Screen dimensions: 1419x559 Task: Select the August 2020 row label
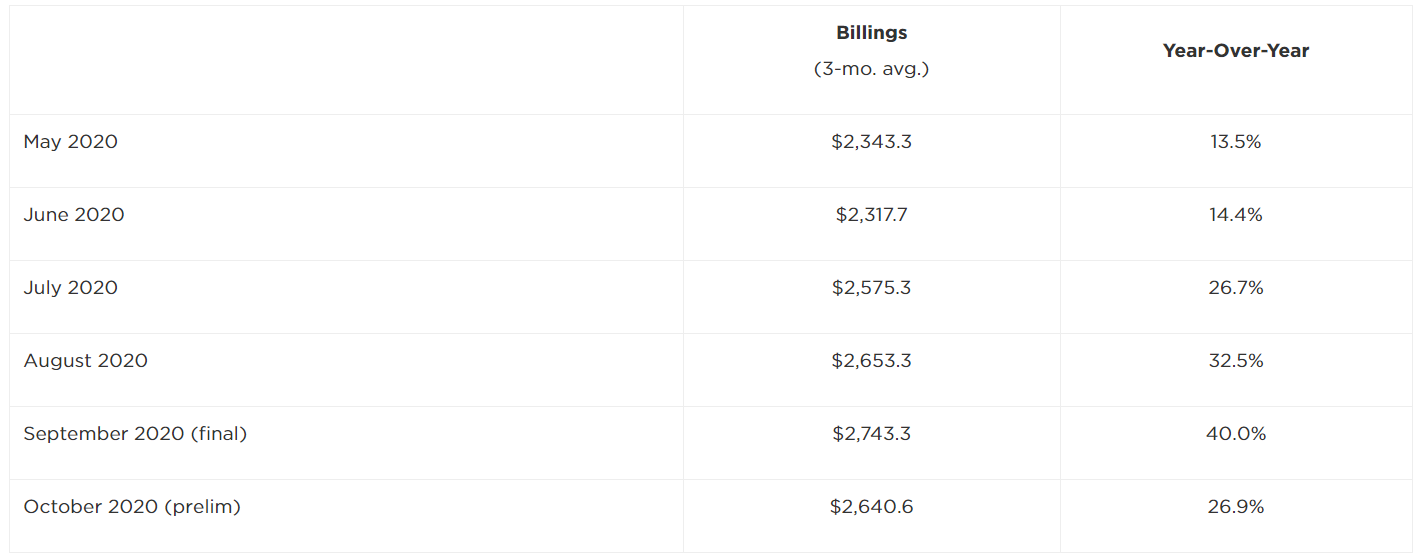(86, 361)
